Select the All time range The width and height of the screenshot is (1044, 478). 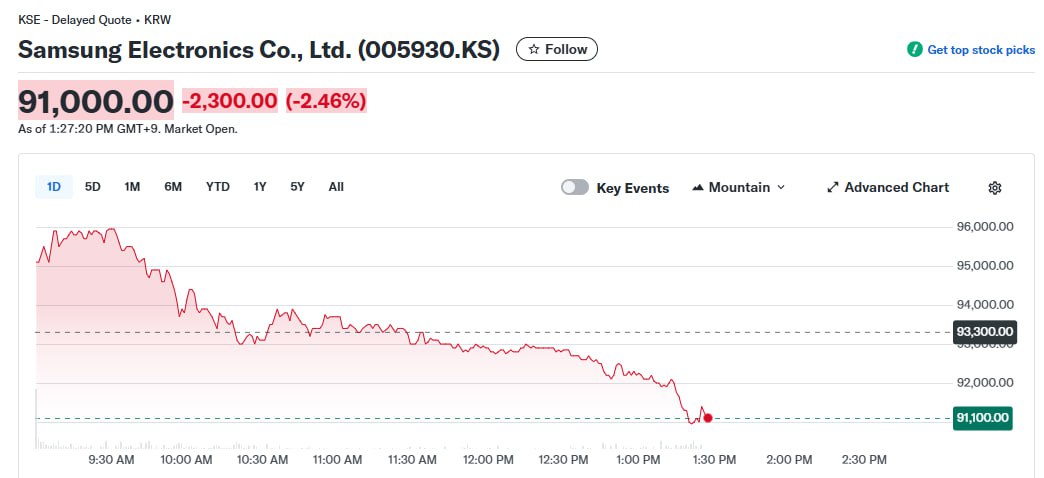coord(336,187)
